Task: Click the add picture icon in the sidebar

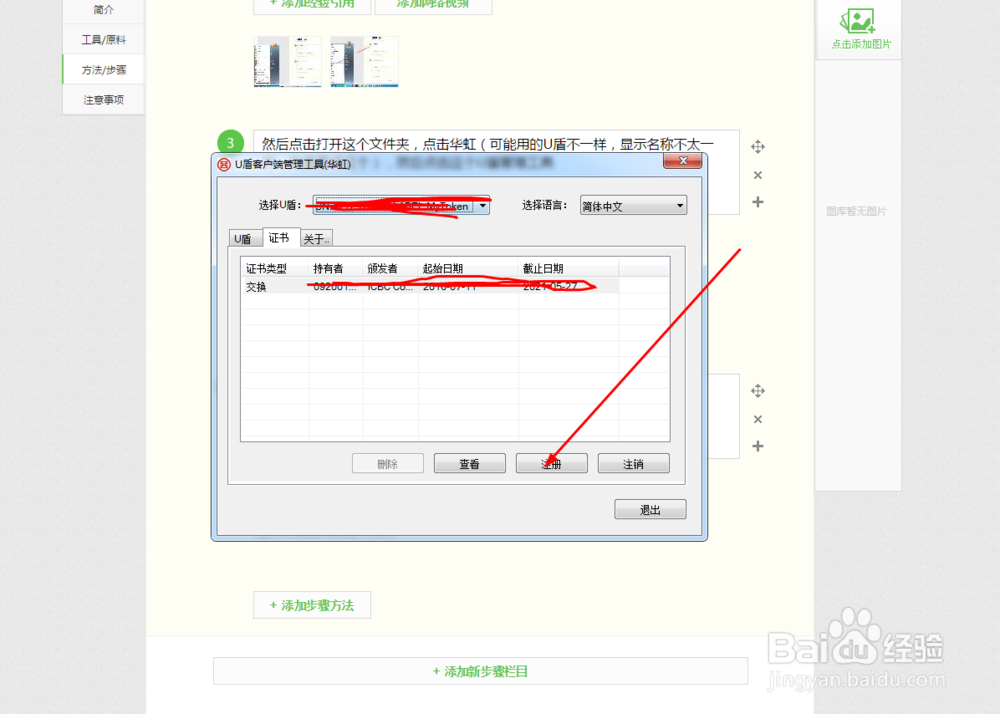Action: [858, 20]
